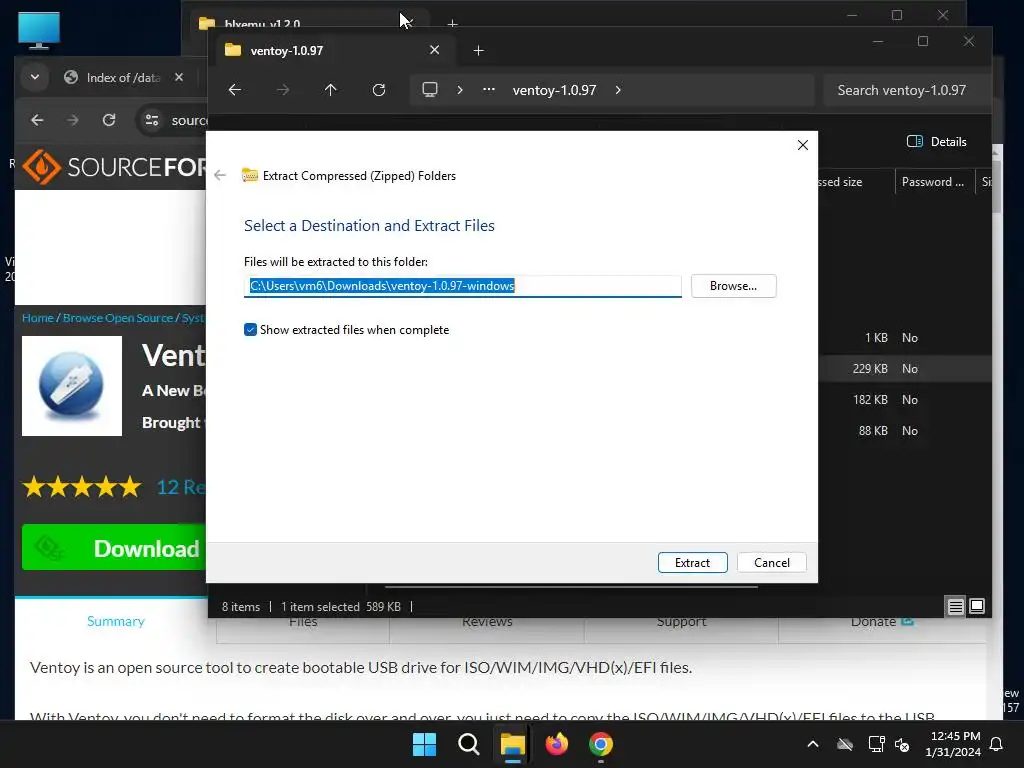Click the This PC monitor icon in address bar

point(430,89)
